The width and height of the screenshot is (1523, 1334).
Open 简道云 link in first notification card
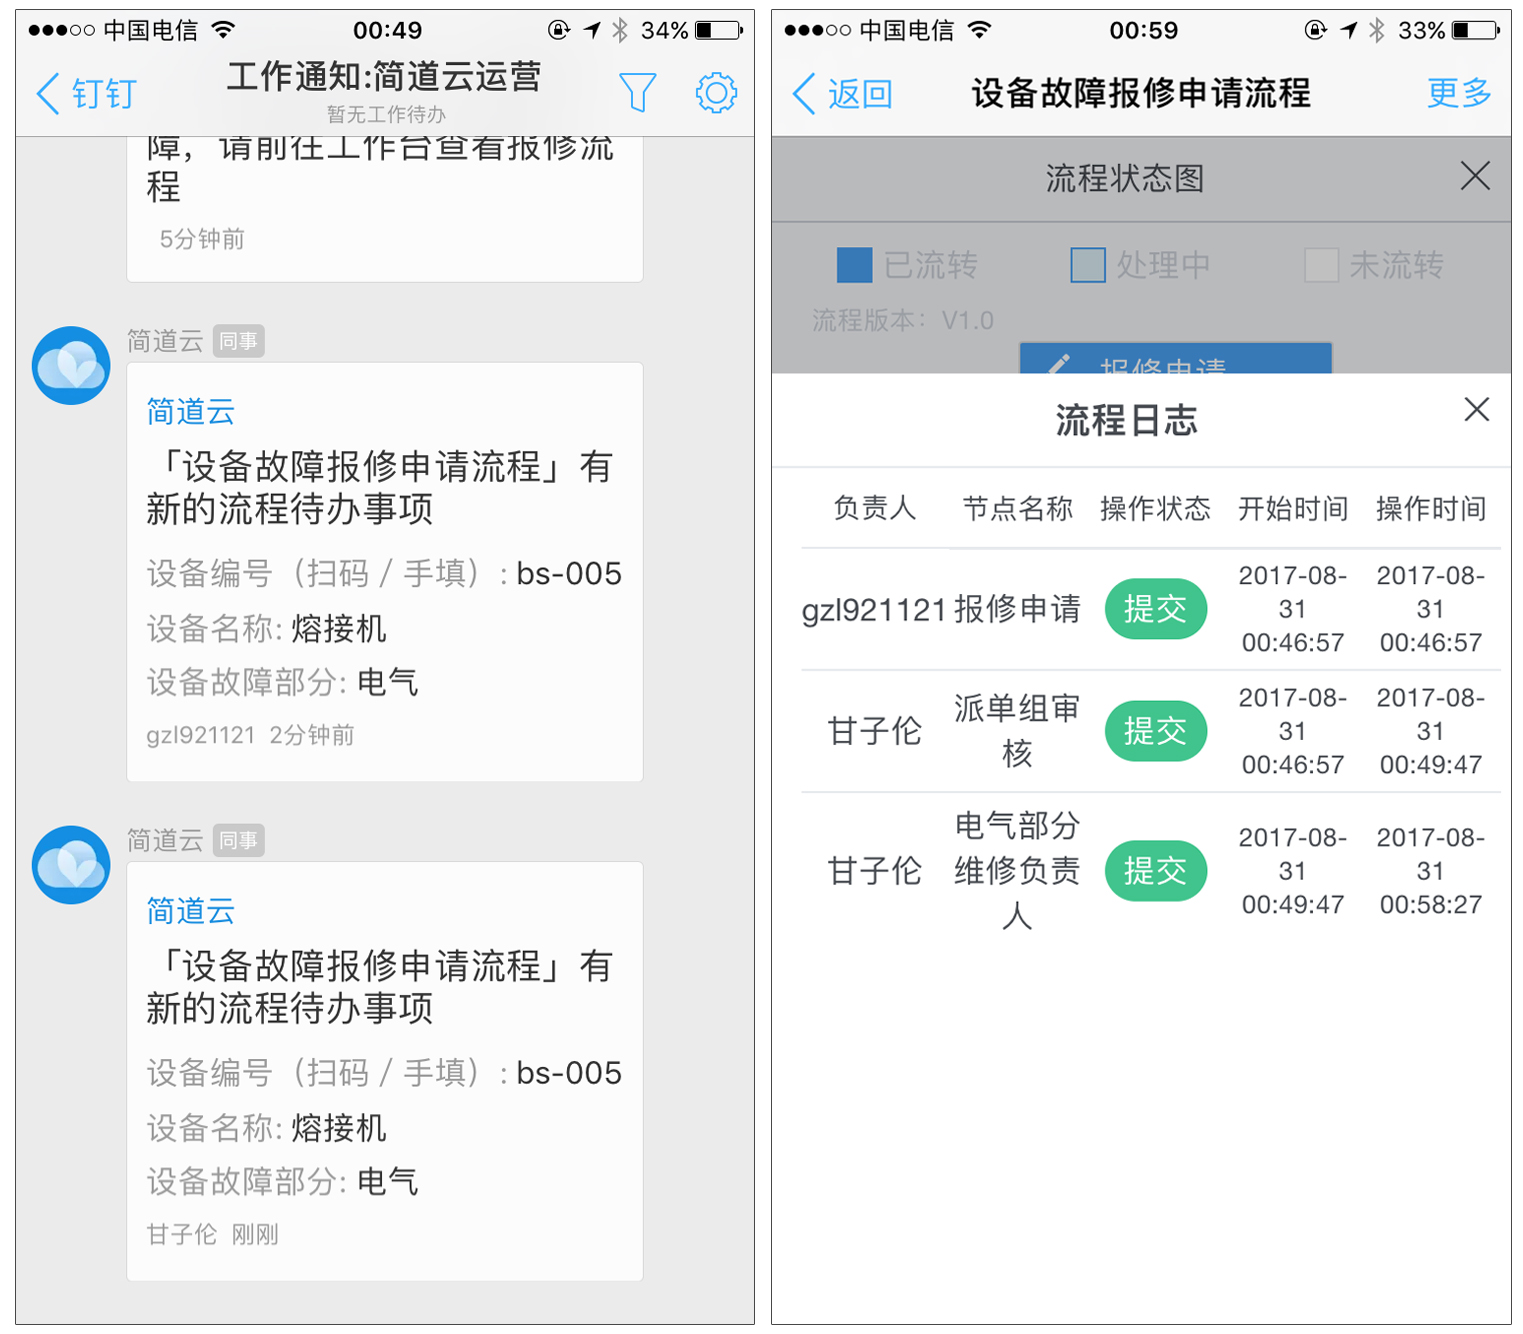pos(191,412)
